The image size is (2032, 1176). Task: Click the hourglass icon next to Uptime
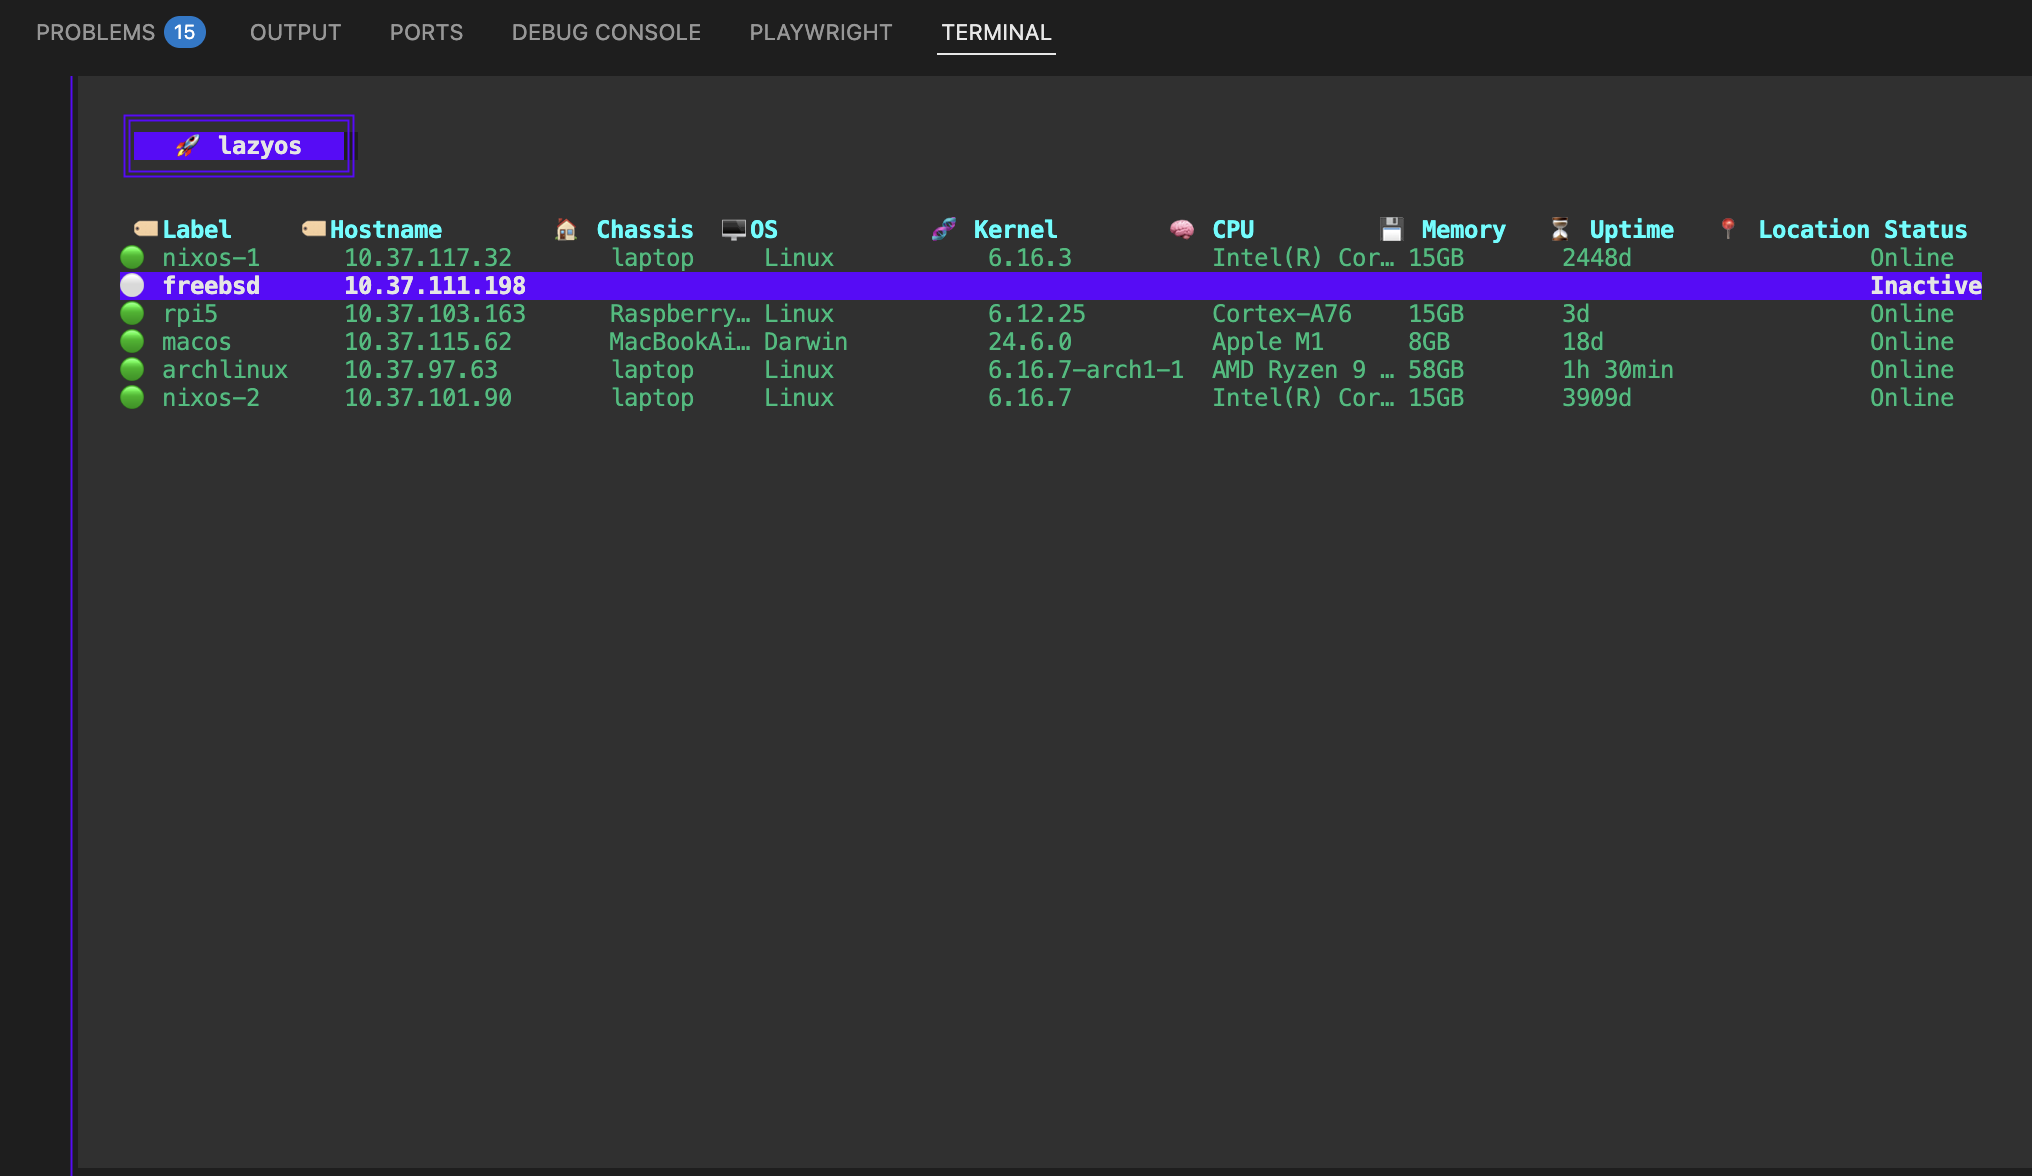coord(1560,230)
